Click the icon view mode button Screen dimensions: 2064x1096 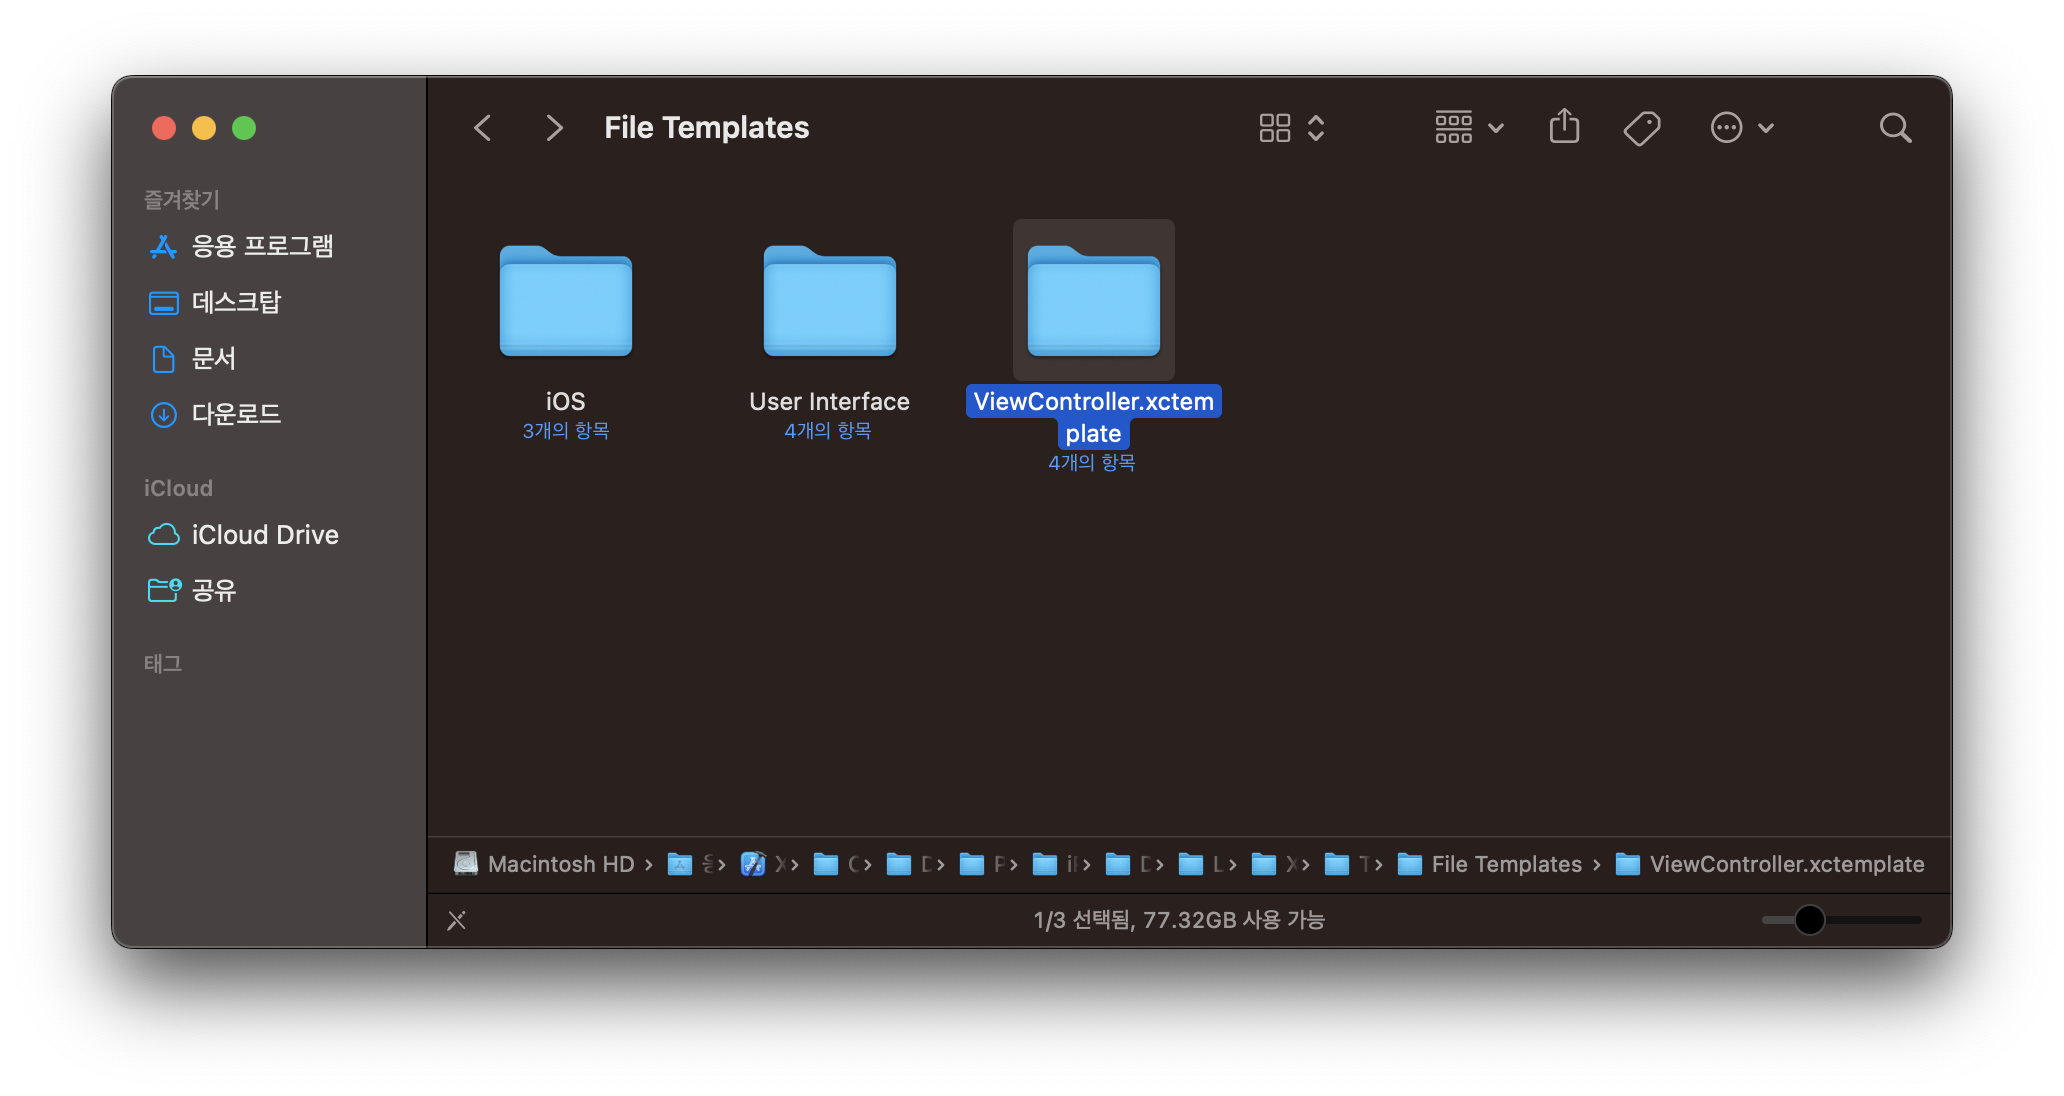click(1275, 128)
